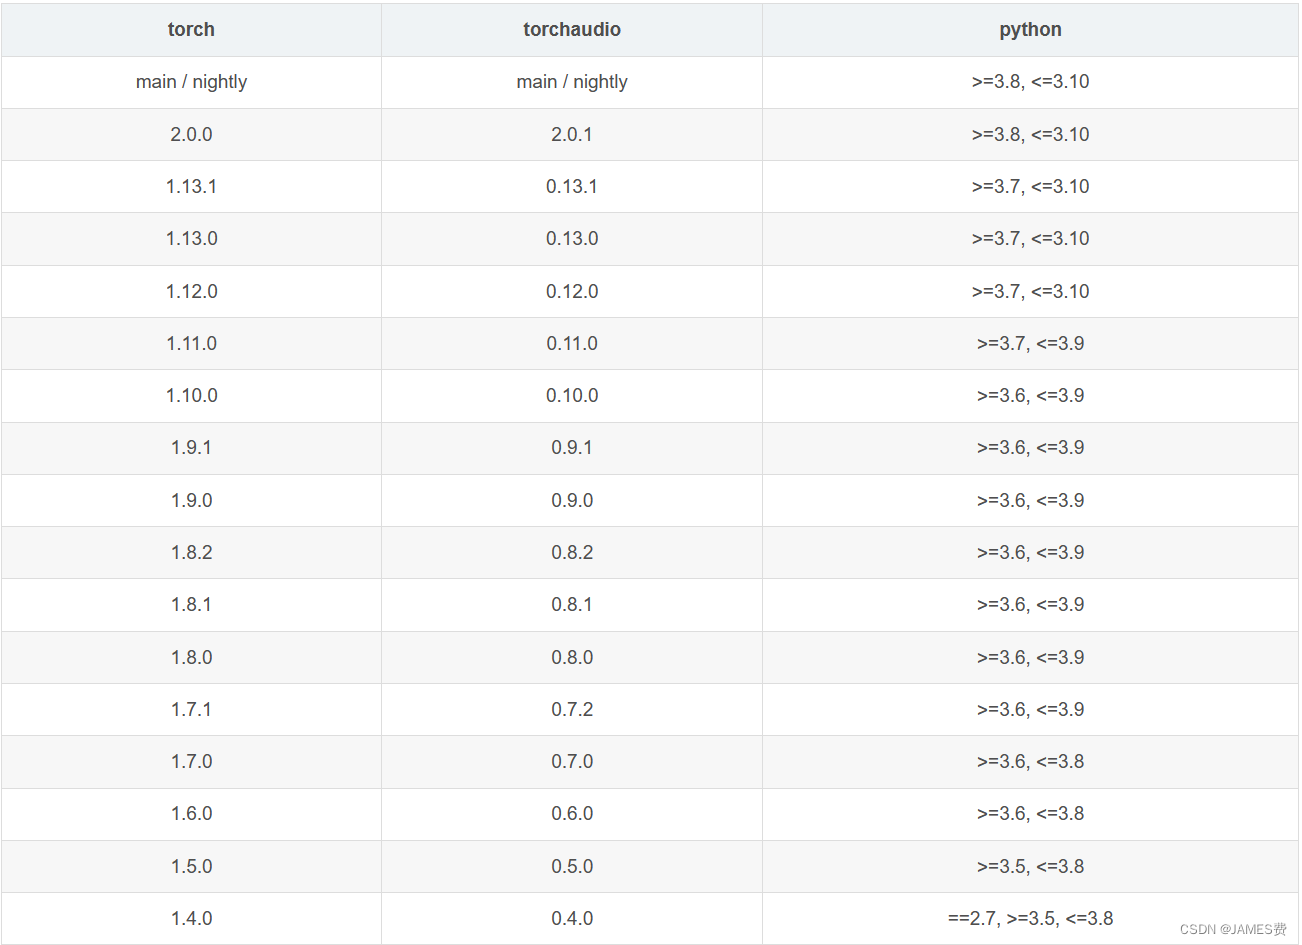Click torchaudio version 0.9.1 cell

coord(572,448)
